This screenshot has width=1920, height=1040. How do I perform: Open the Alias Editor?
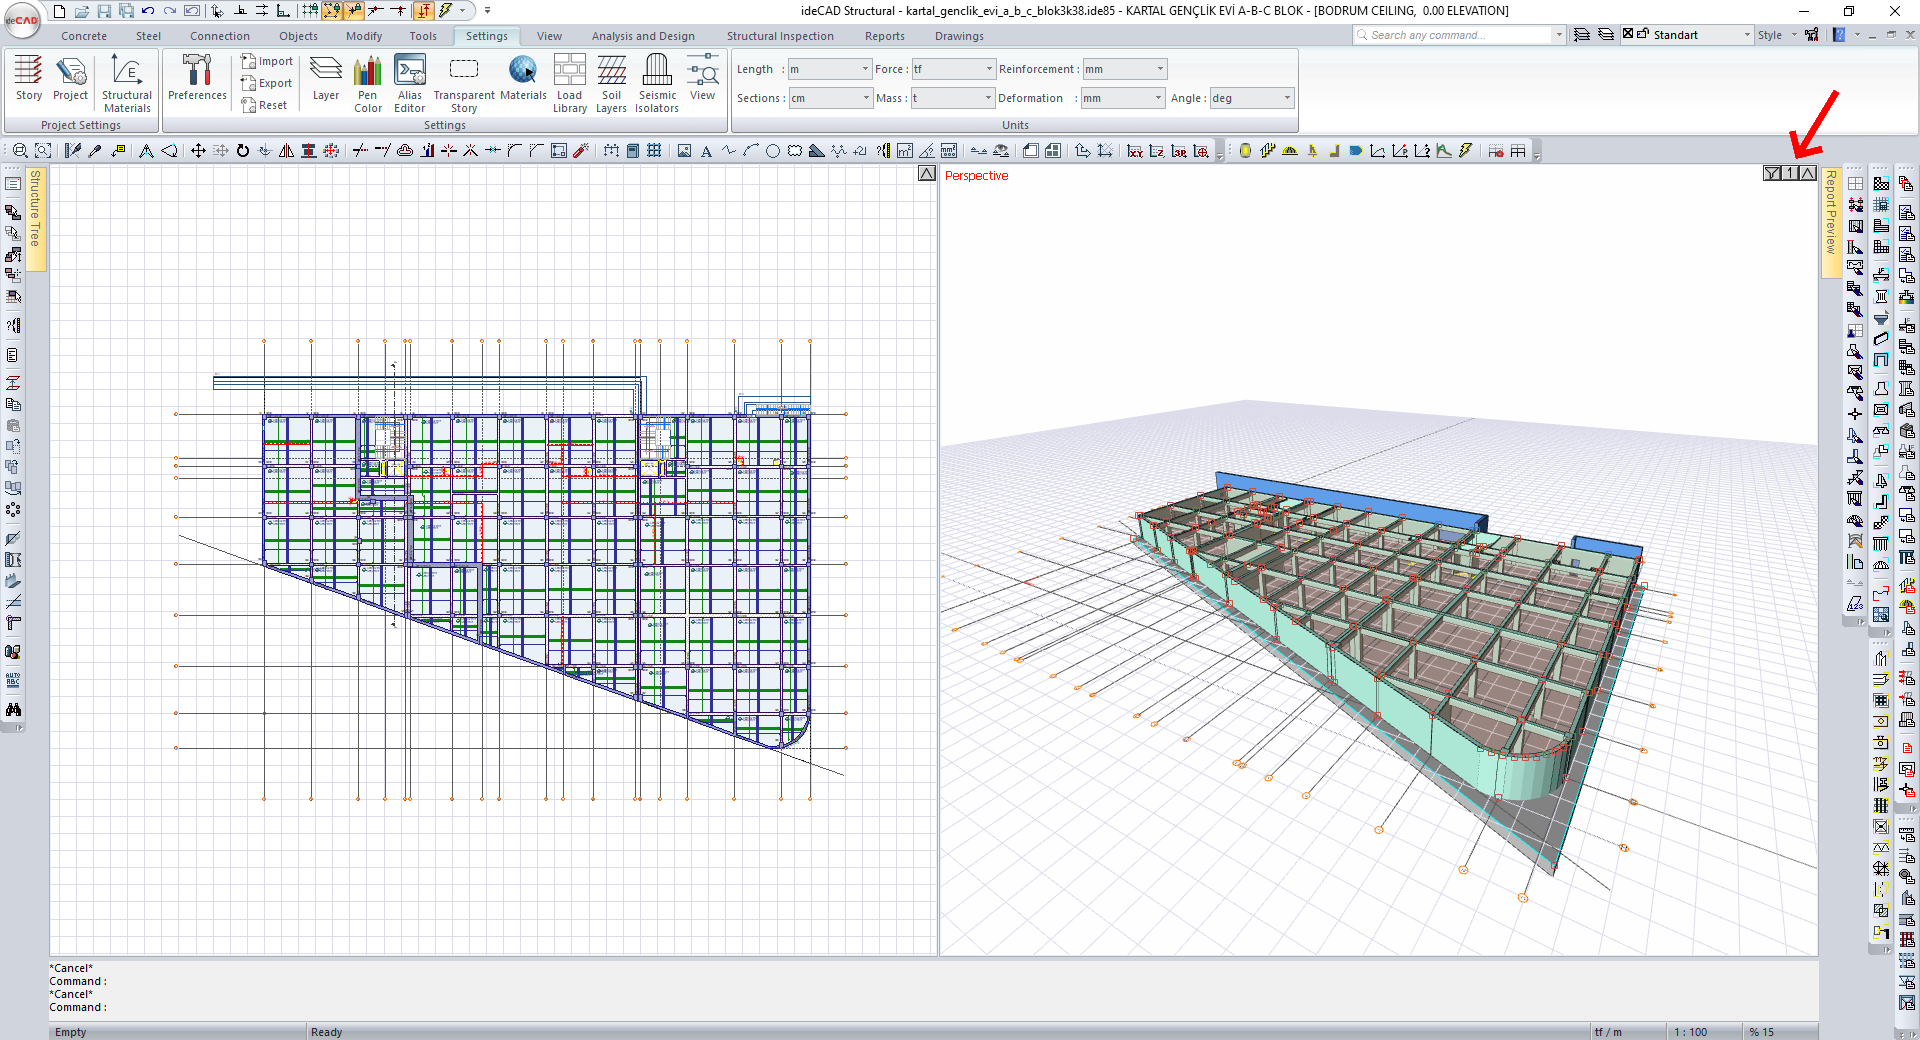pos(410,83)
